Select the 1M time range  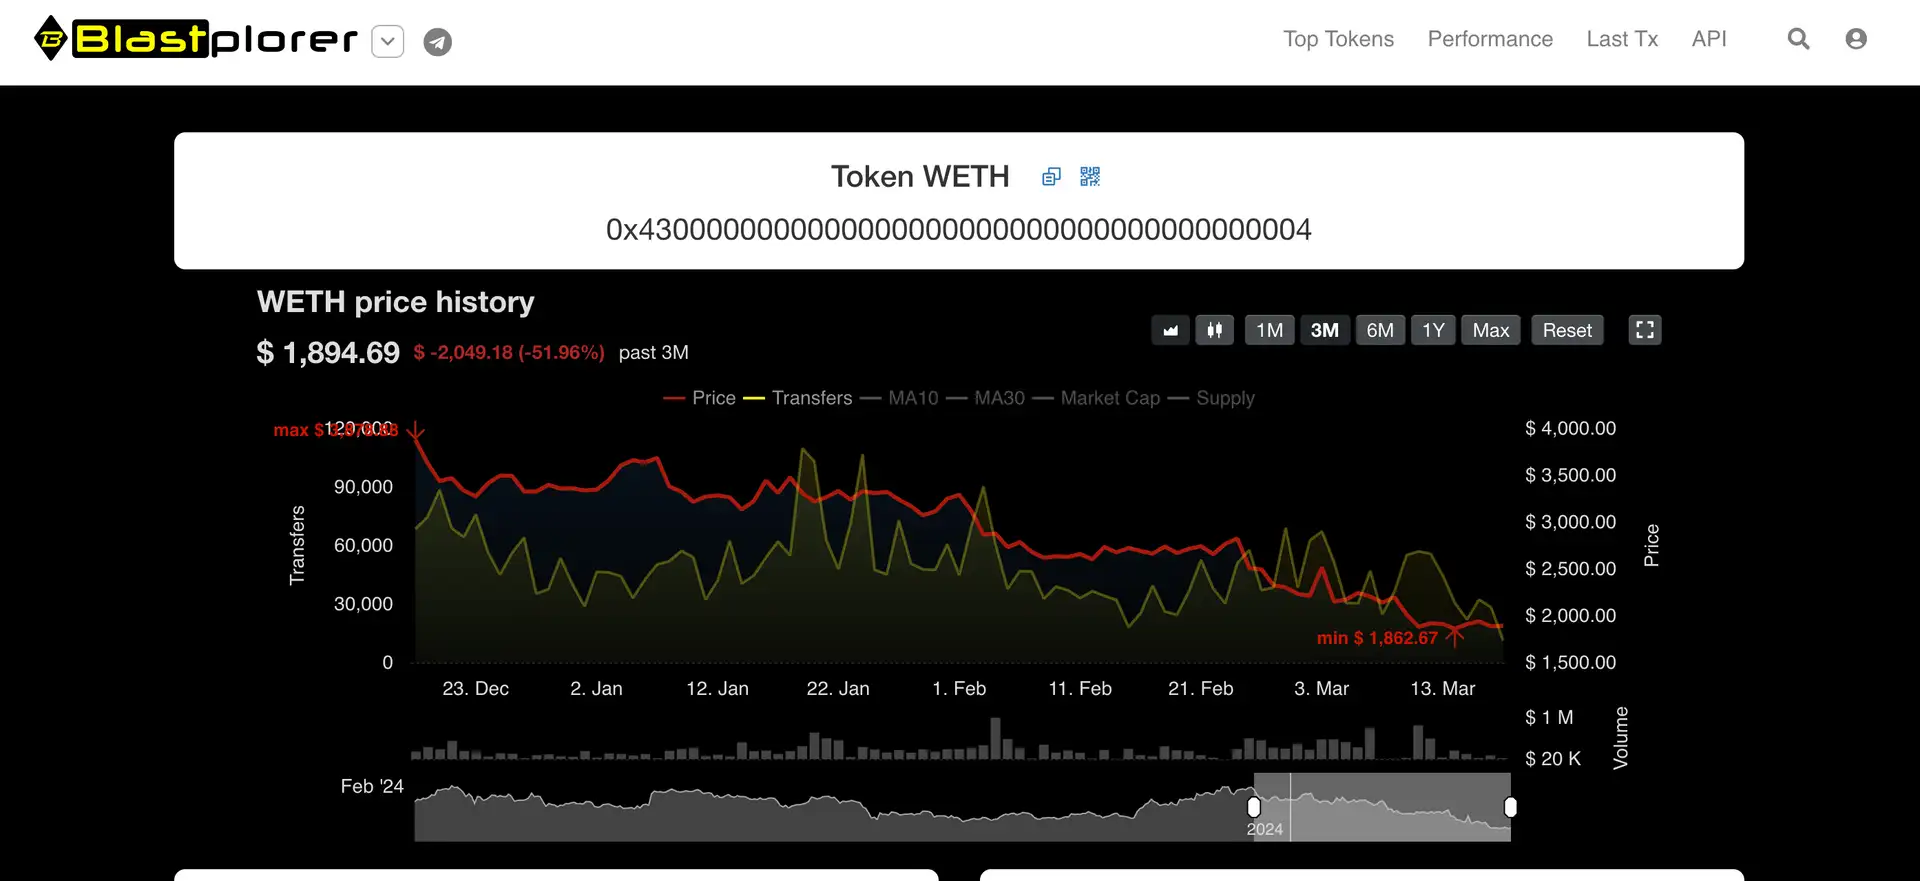(x=1269, y=330)
